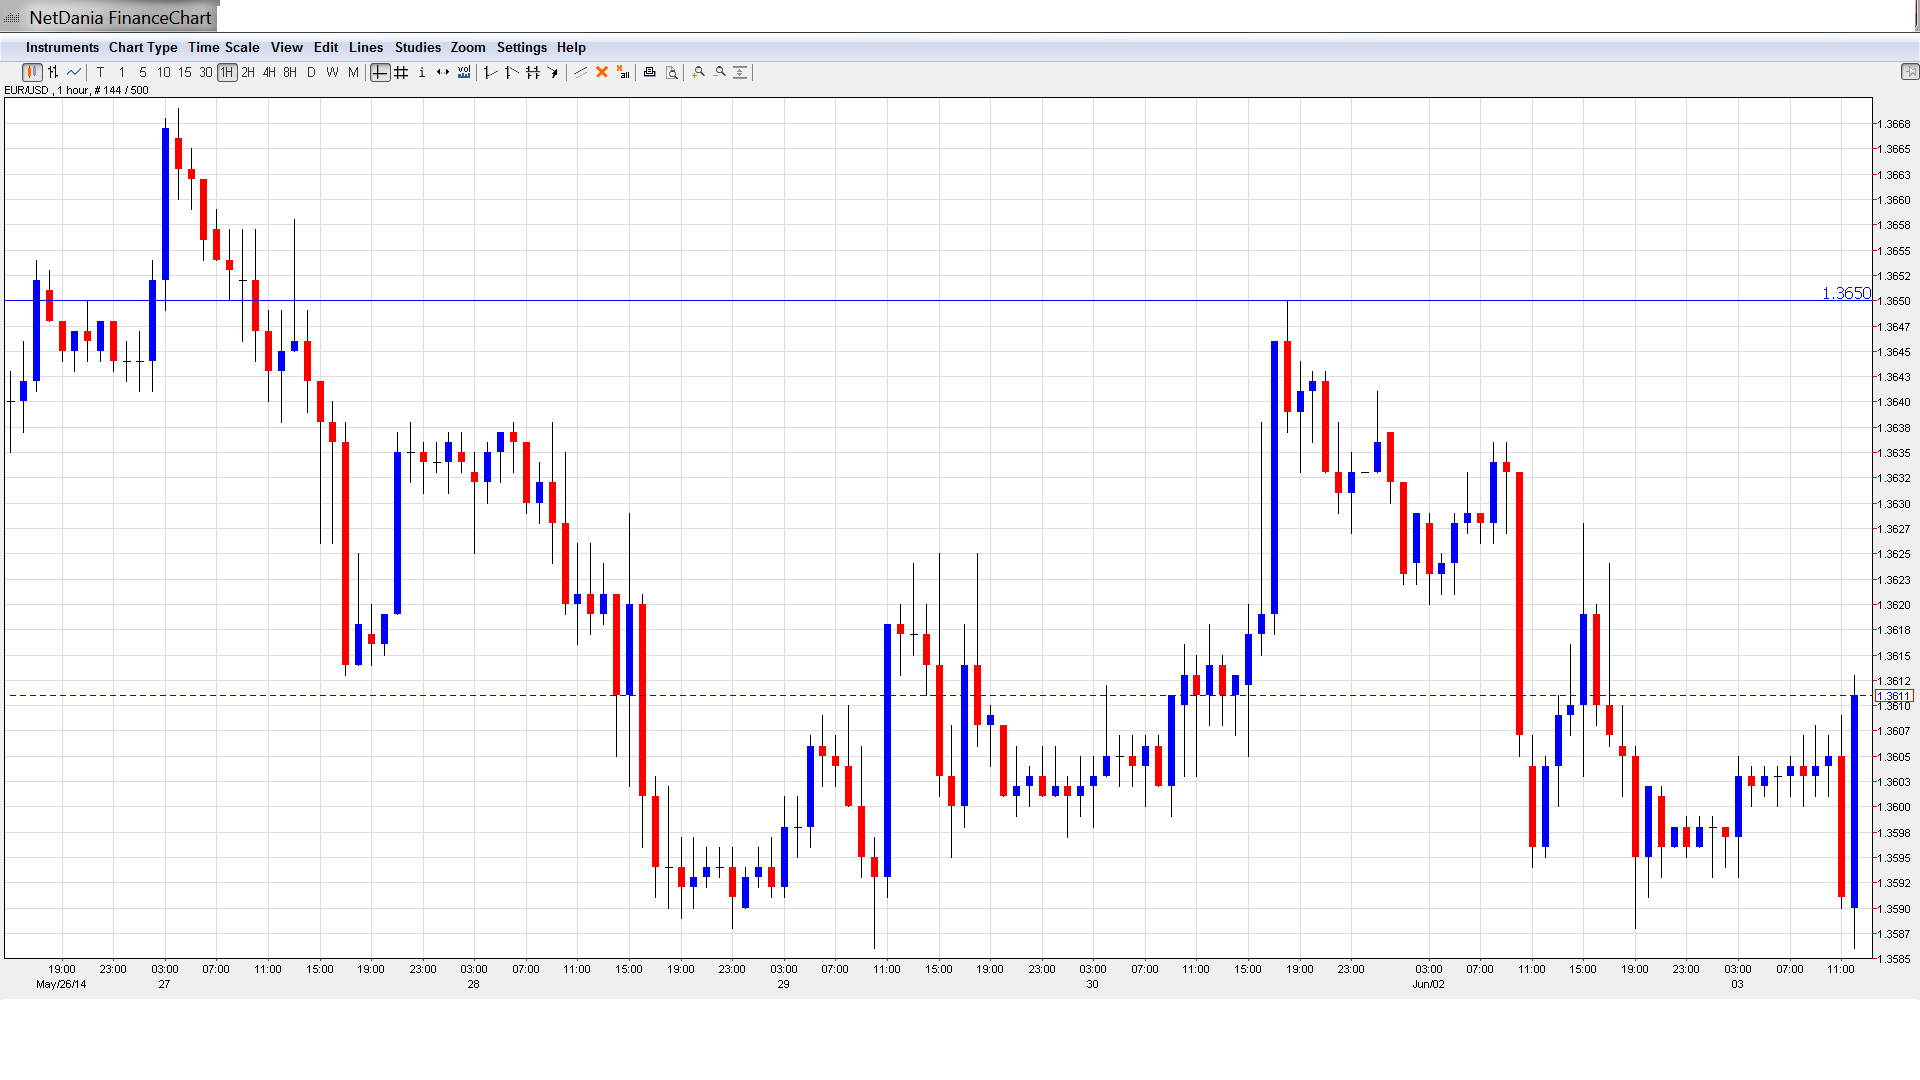Open print preview icon

pos(671,72)
